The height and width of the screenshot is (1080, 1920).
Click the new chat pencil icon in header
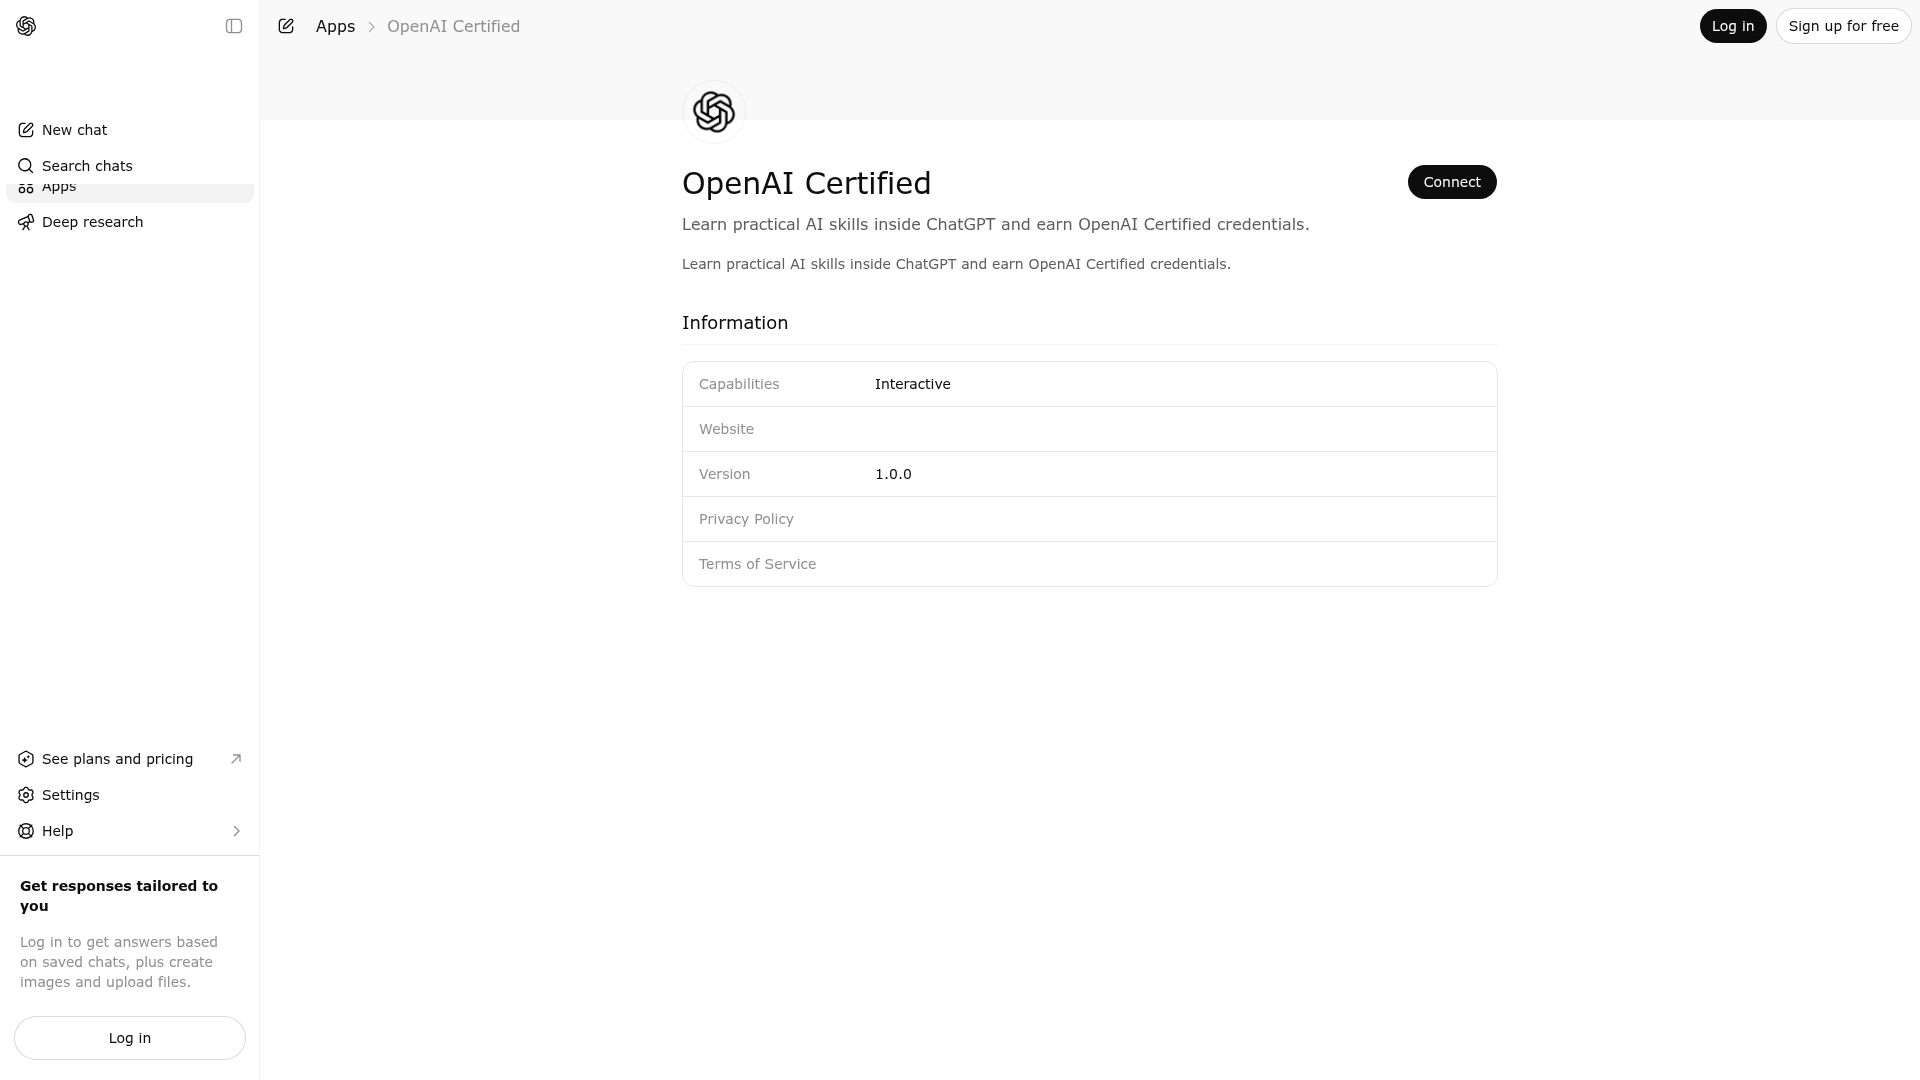[286, 26]
